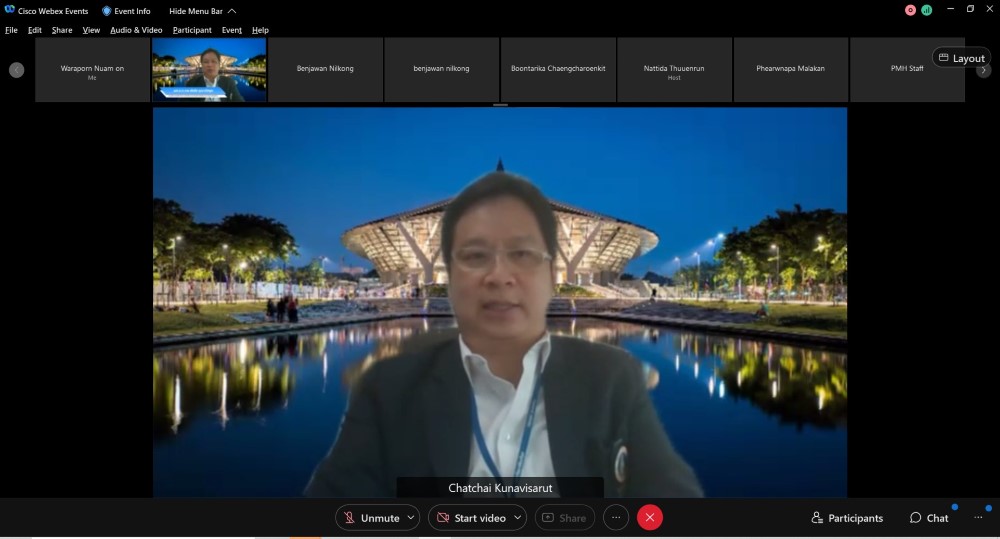Viewport: 1000px width, 539px height.
Task: Select the speaker video thumbnail in the strip
Action: [209, 69]
